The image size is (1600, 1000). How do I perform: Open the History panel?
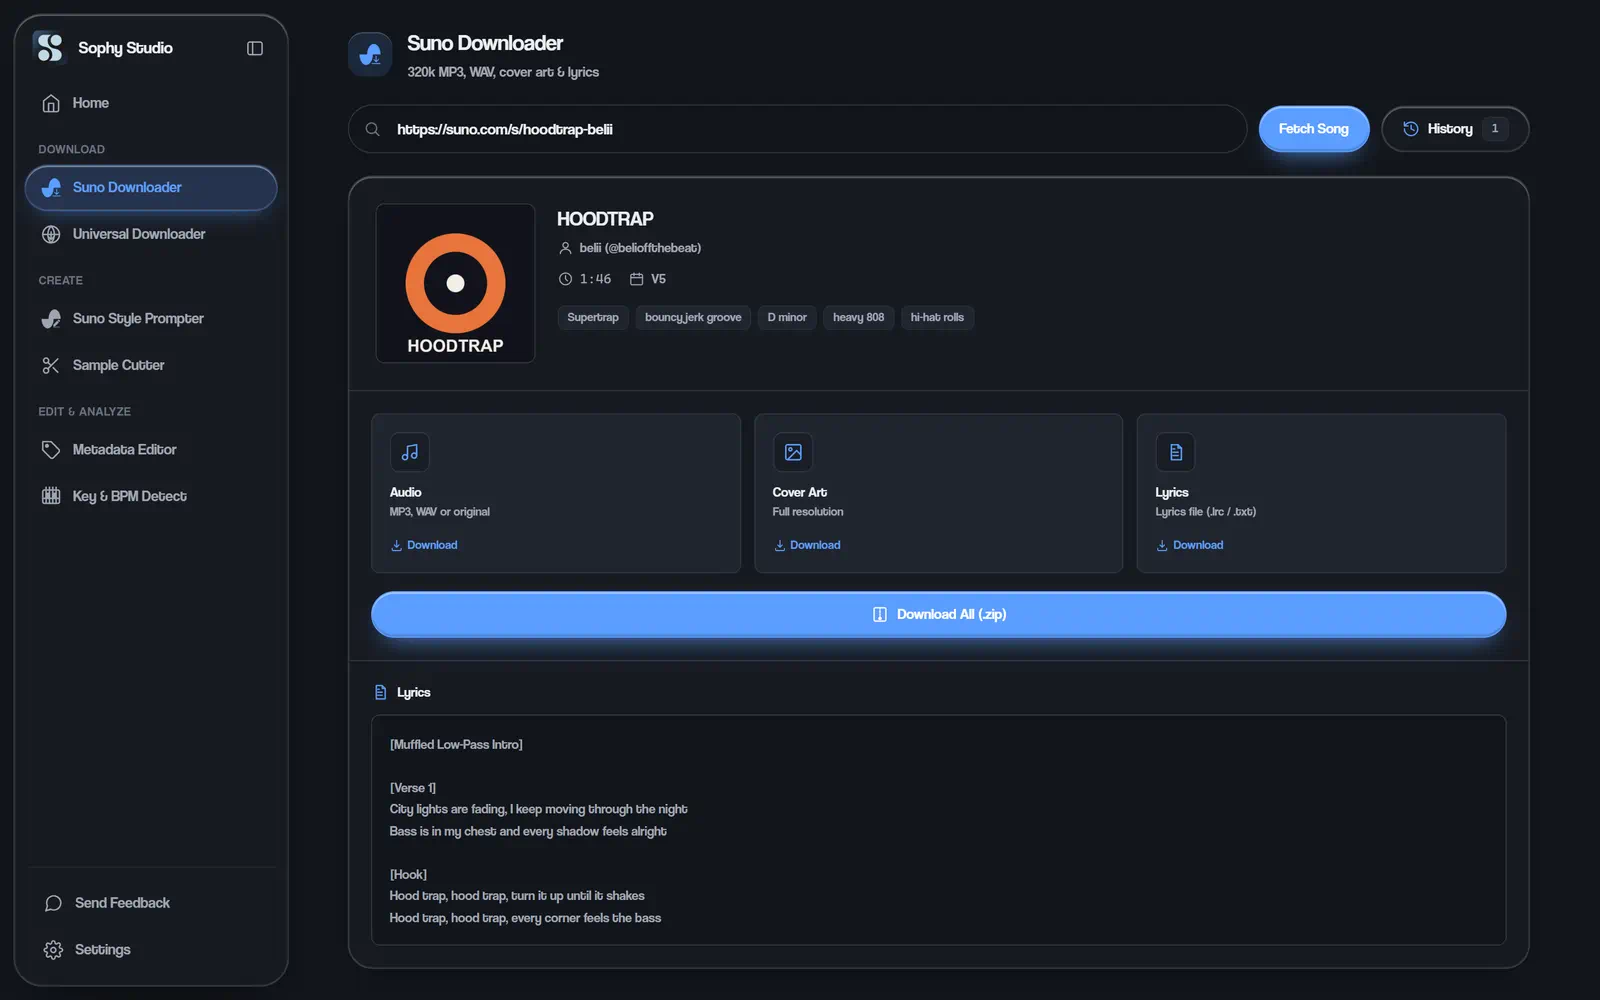pyautogui.click(x=1455, y=129)
